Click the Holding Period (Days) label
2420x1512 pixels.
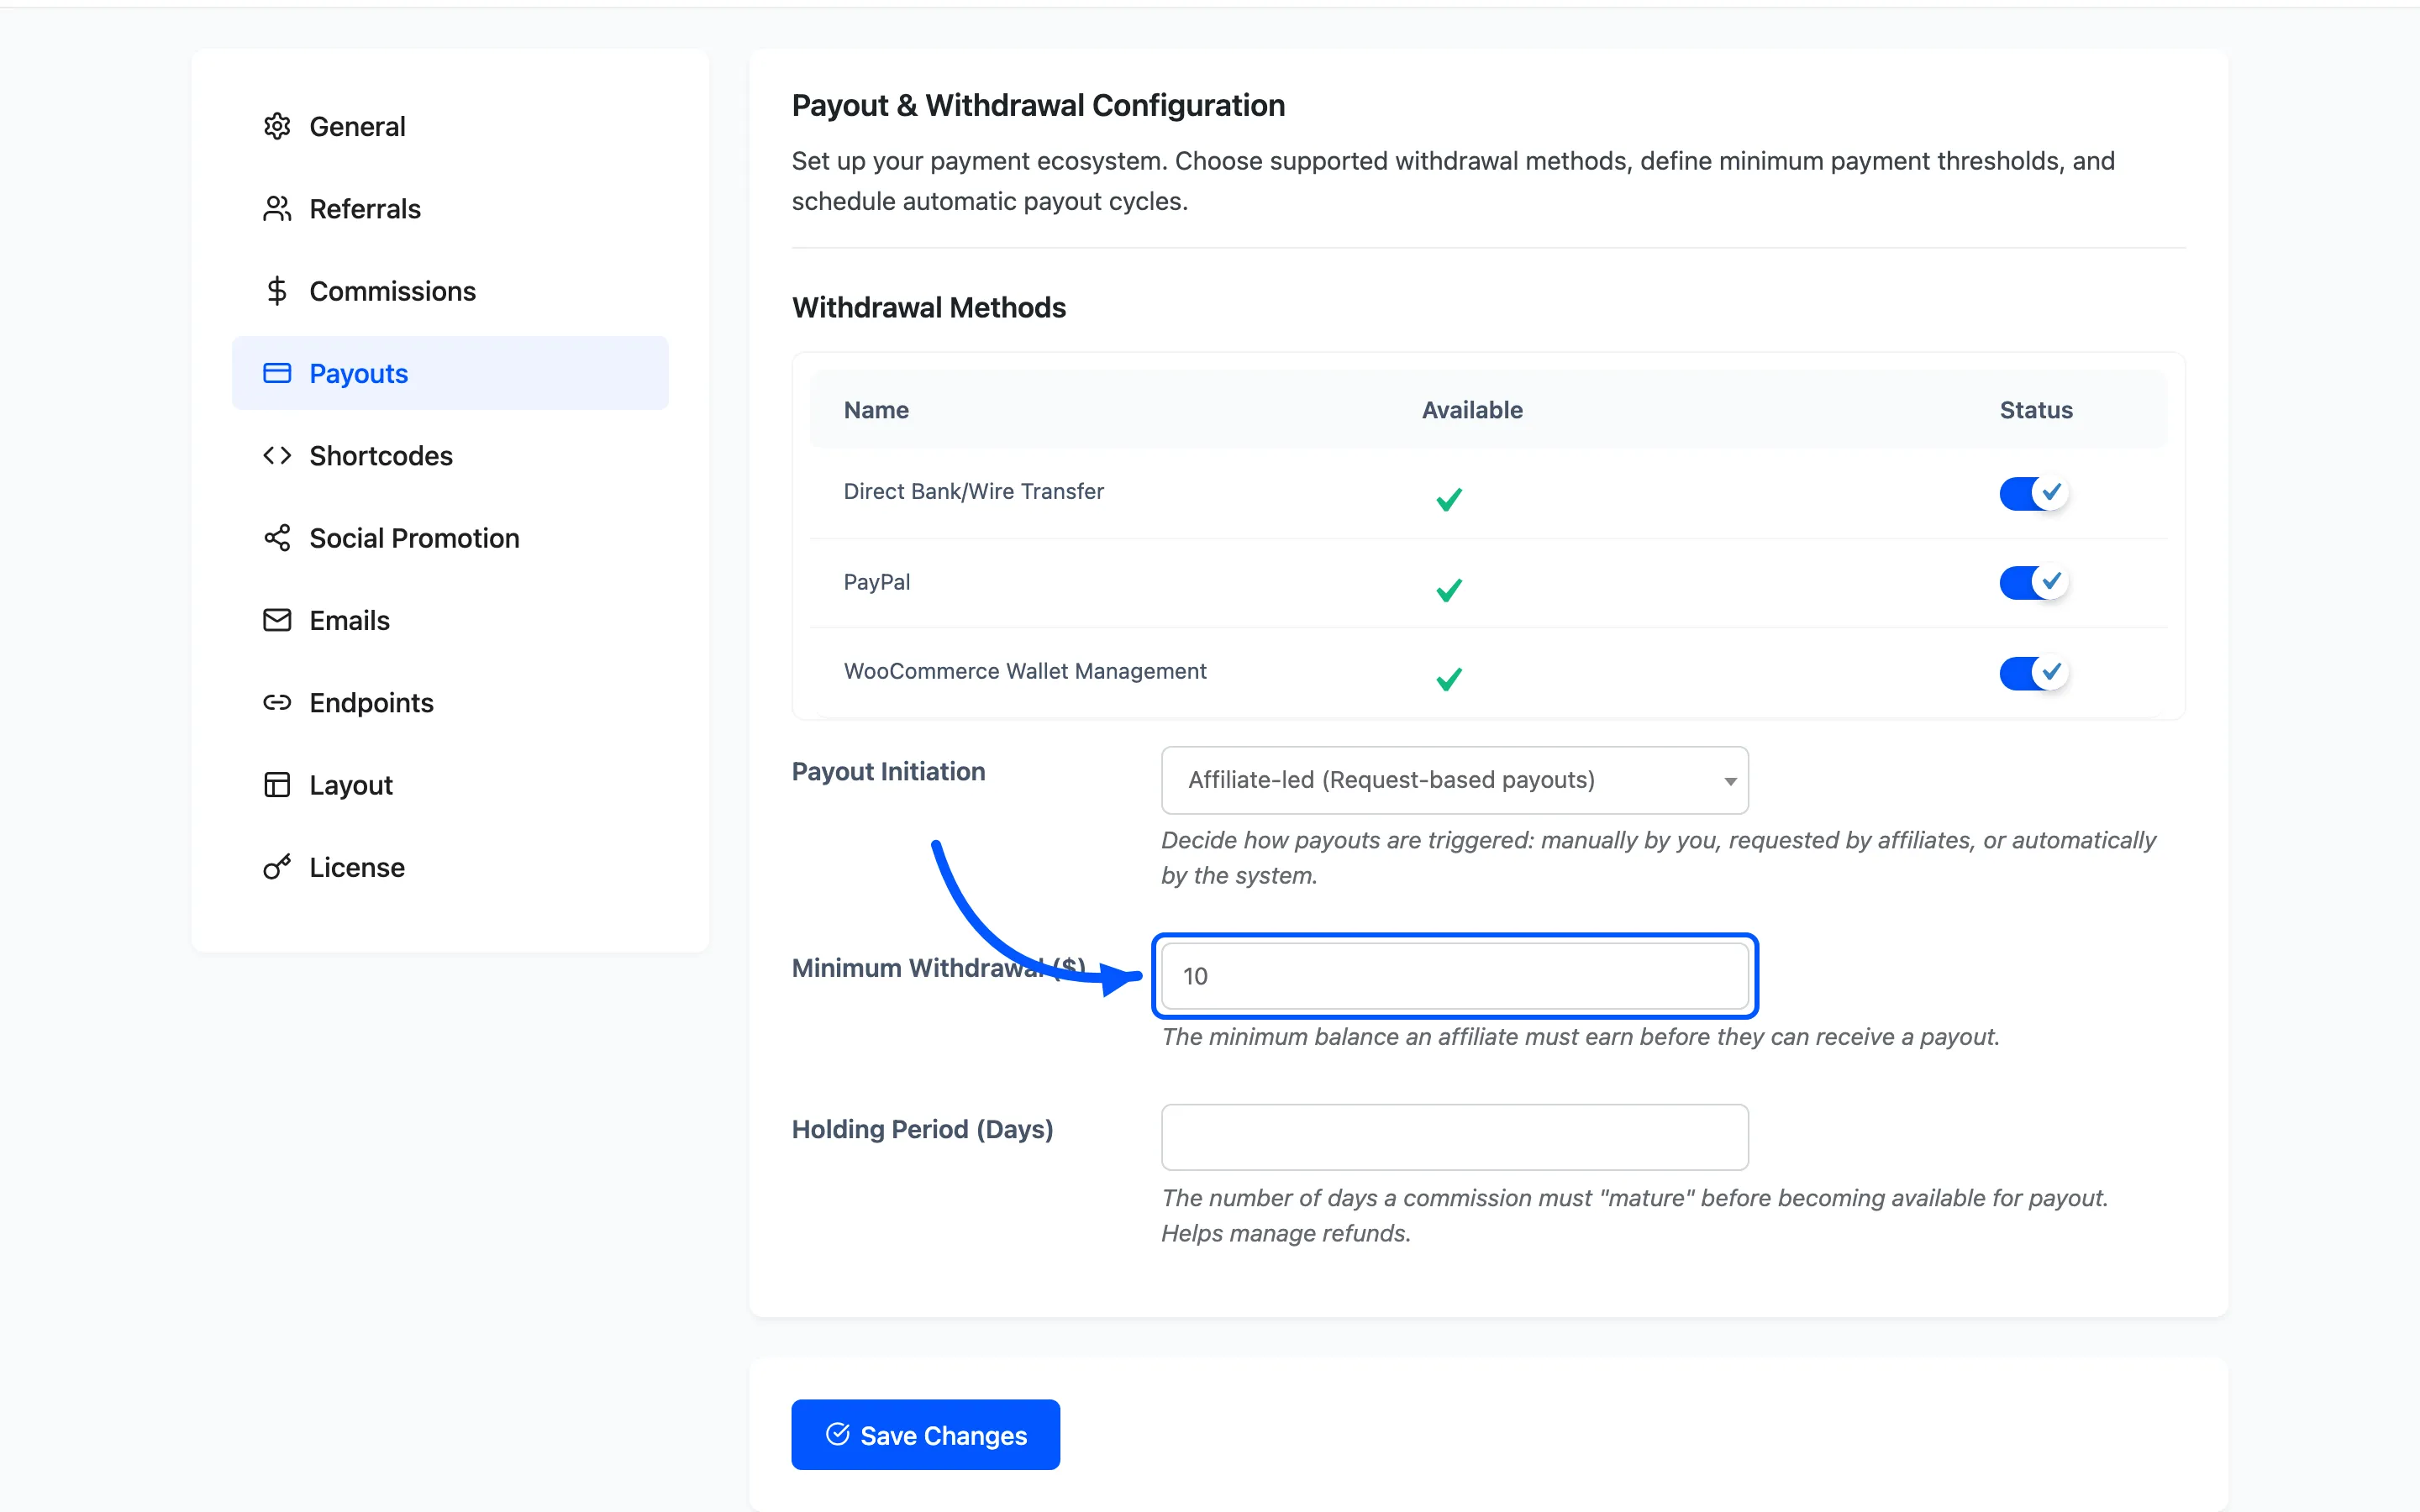[922, 1129]
